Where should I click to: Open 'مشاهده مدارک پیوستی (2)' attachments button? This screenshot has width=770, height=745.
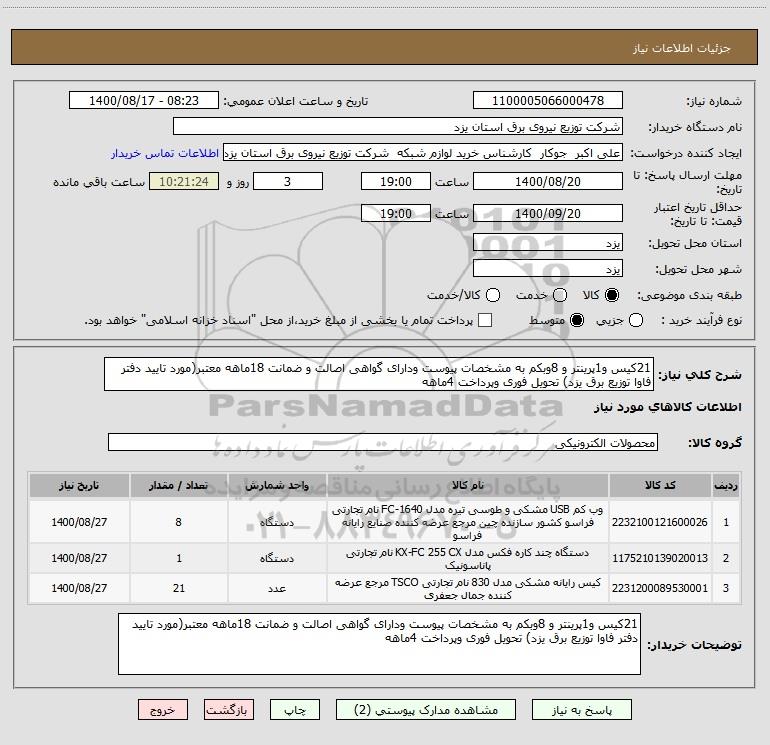click(x=426, y=710)
